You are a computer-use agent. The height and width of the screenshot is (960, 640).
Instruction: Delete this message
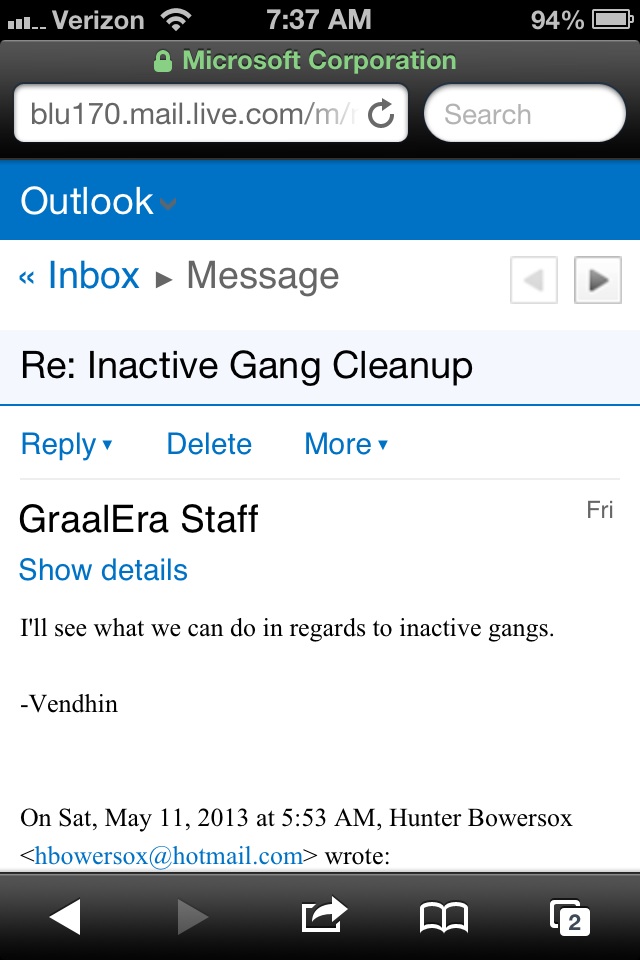209,444
